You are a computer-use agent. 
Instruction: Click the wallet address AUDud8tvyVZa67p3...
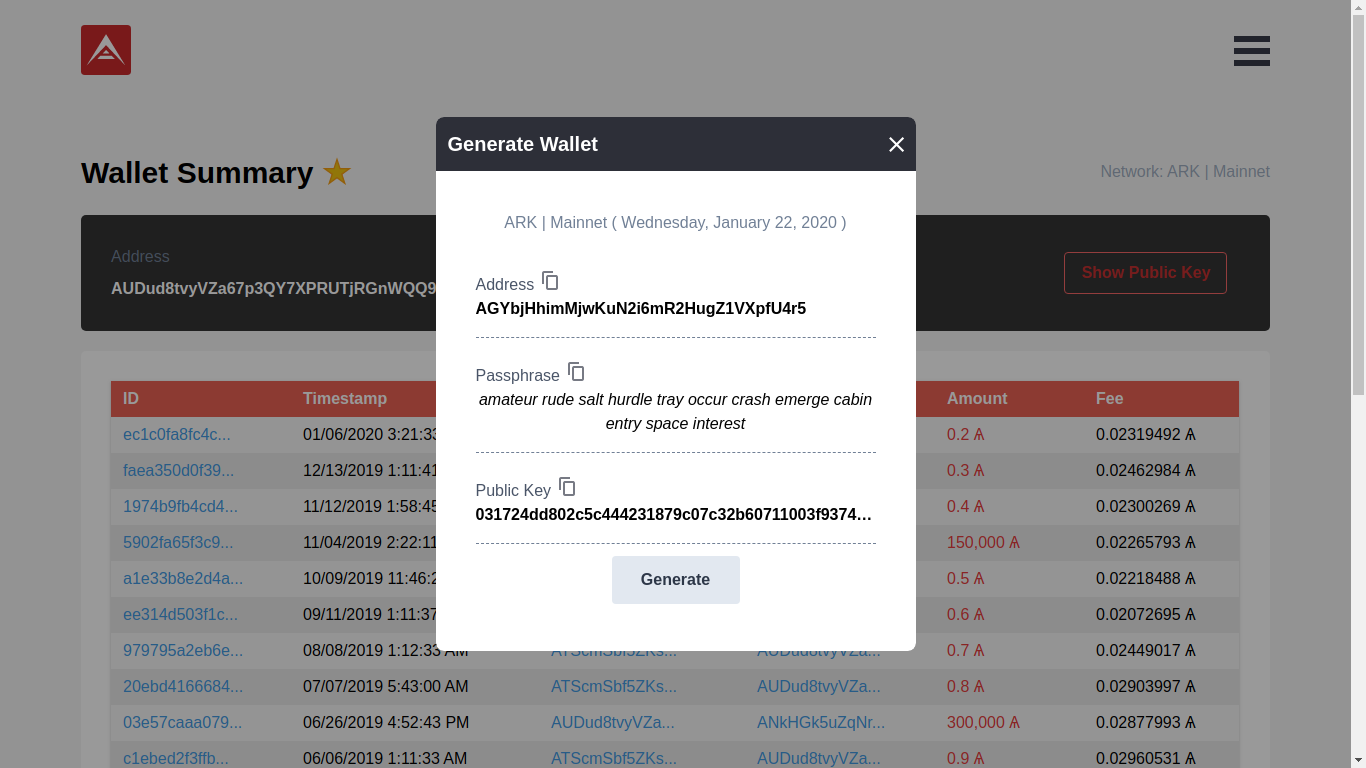(273, 289)
